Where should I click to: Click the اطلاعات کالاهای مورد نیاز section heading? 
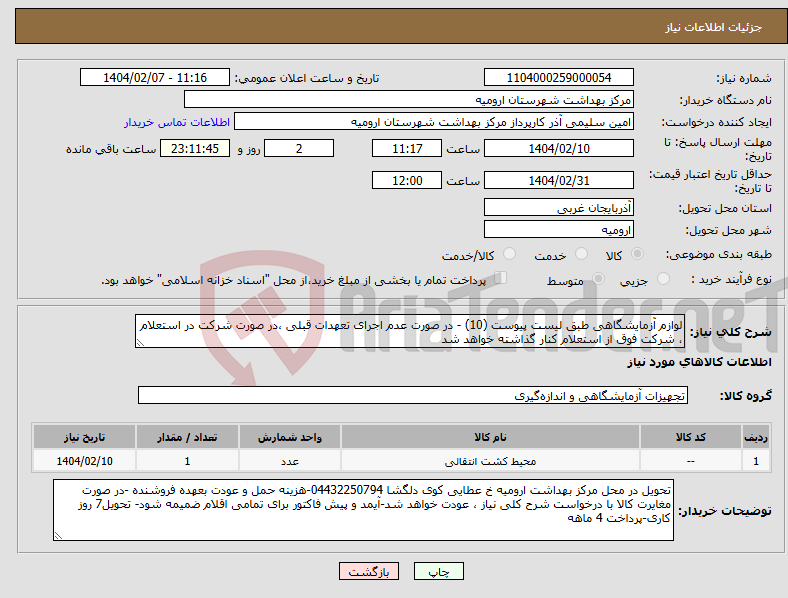[699, 362]
